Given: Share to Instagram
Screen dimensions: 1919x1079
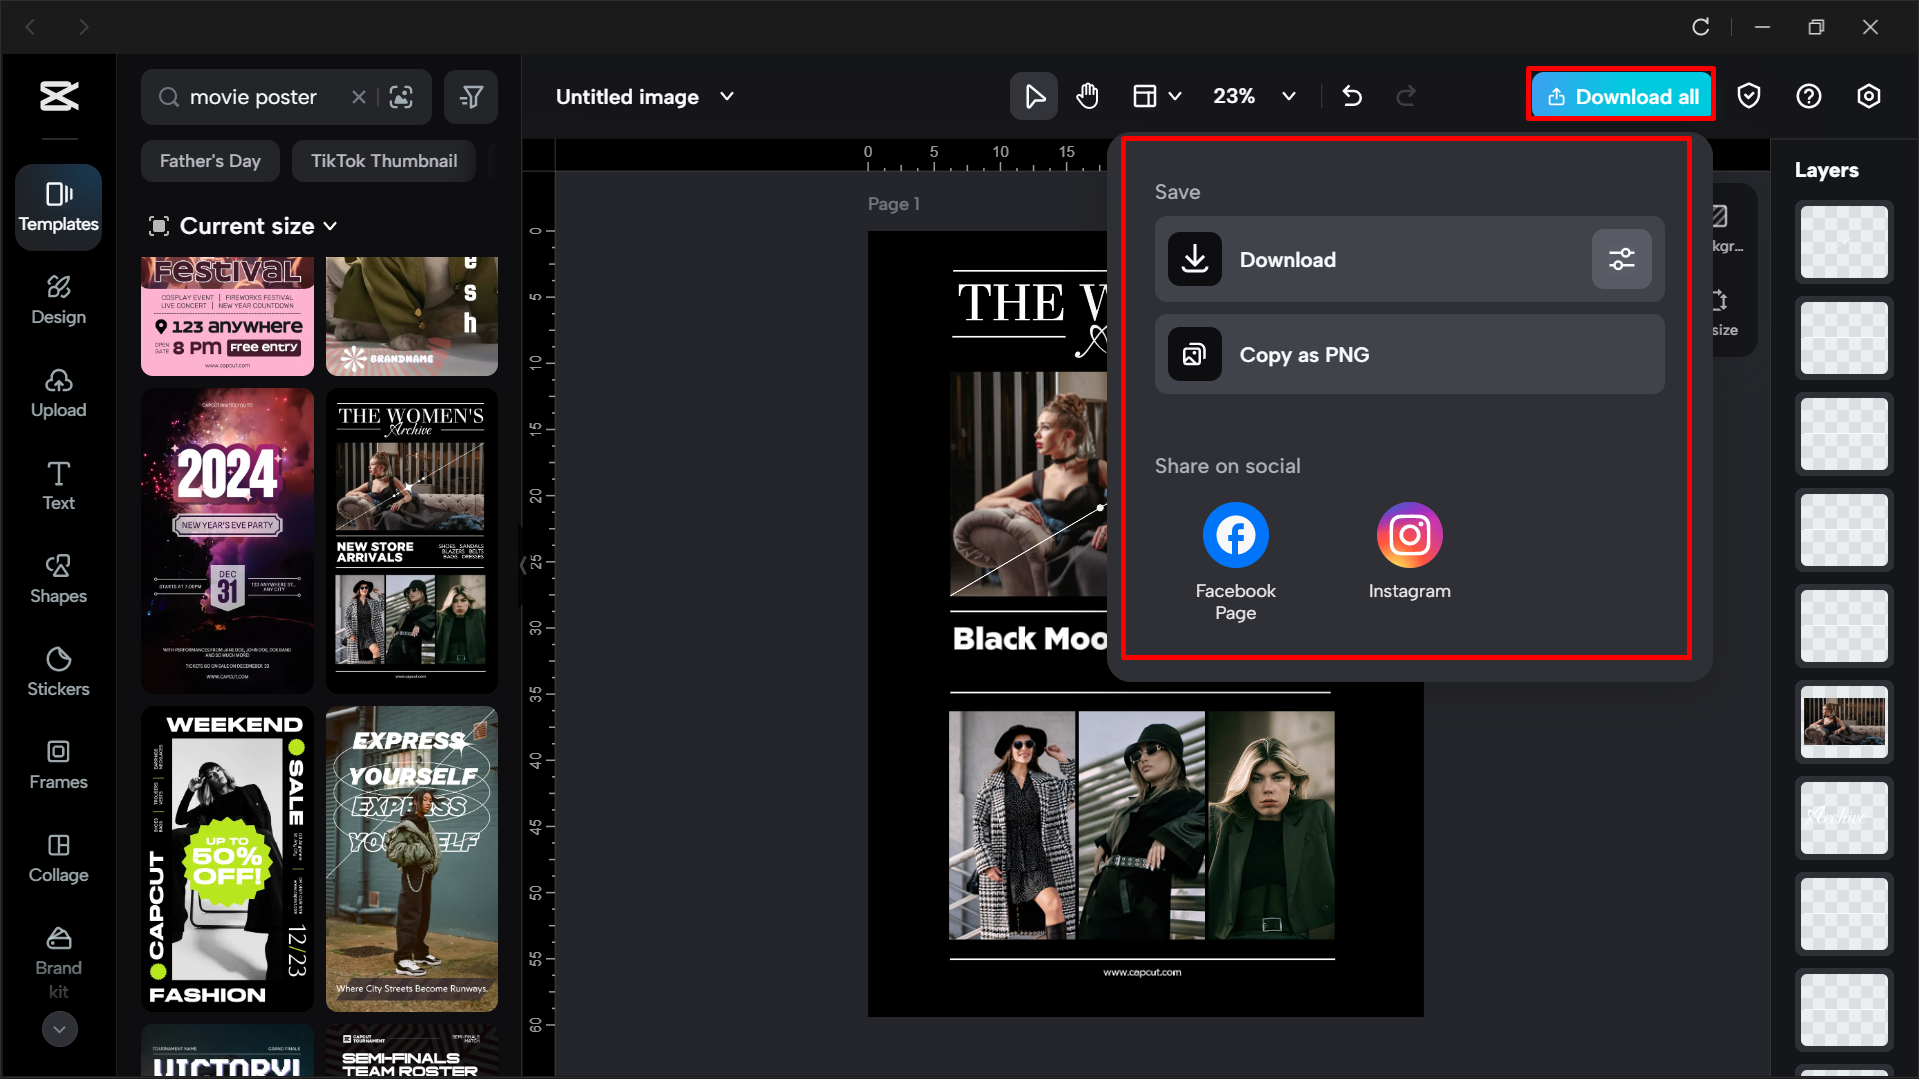Looking at the screenshot, I should [1409, 551].
